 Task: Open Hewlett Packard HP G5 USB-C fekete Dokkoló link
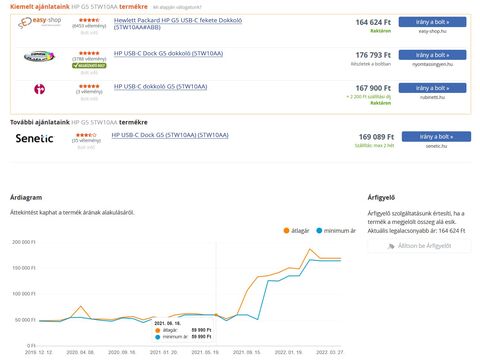point(178,24)
